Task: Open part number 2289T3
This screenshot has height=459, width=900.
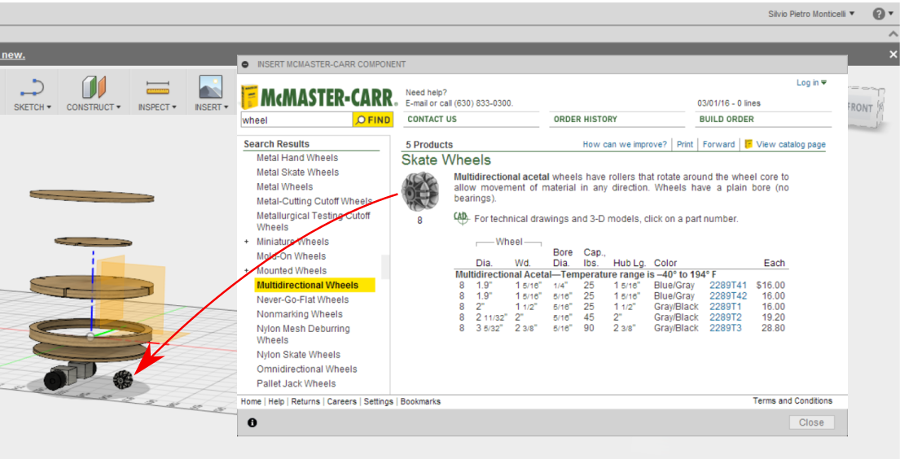Action: [726, 328]
